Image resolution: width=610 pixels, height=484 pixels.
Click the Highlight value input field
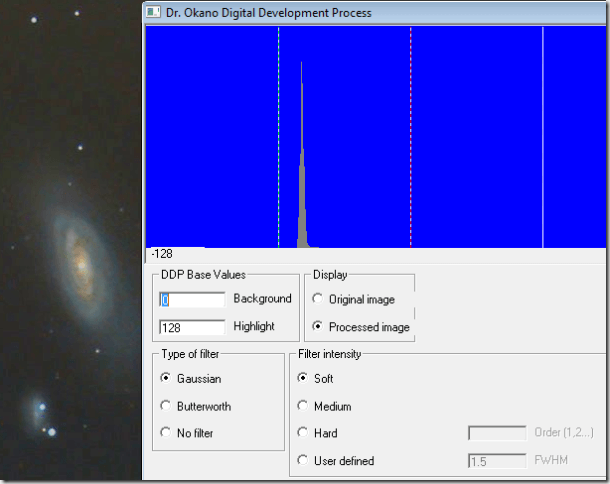click(x=192, y=327)
